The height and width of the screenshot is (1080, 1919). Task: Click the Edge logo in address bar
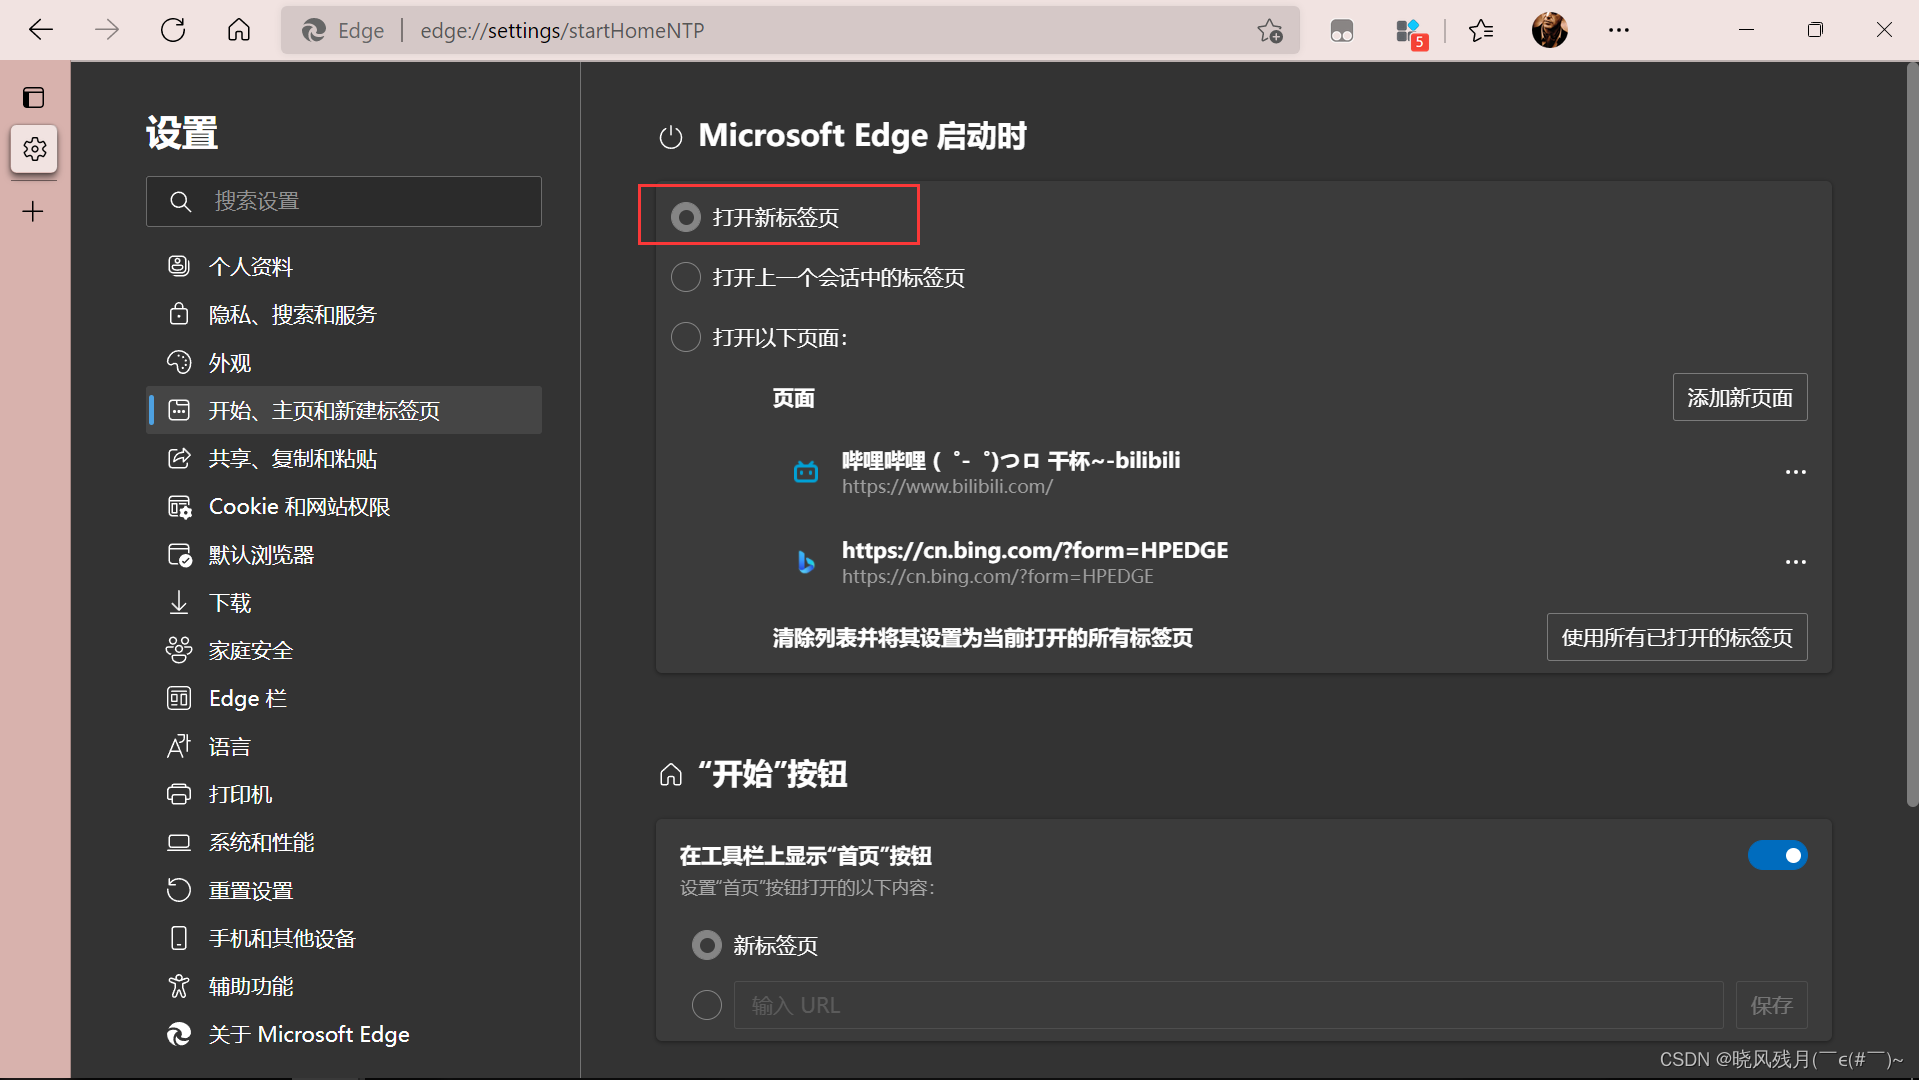coord(314,31)
